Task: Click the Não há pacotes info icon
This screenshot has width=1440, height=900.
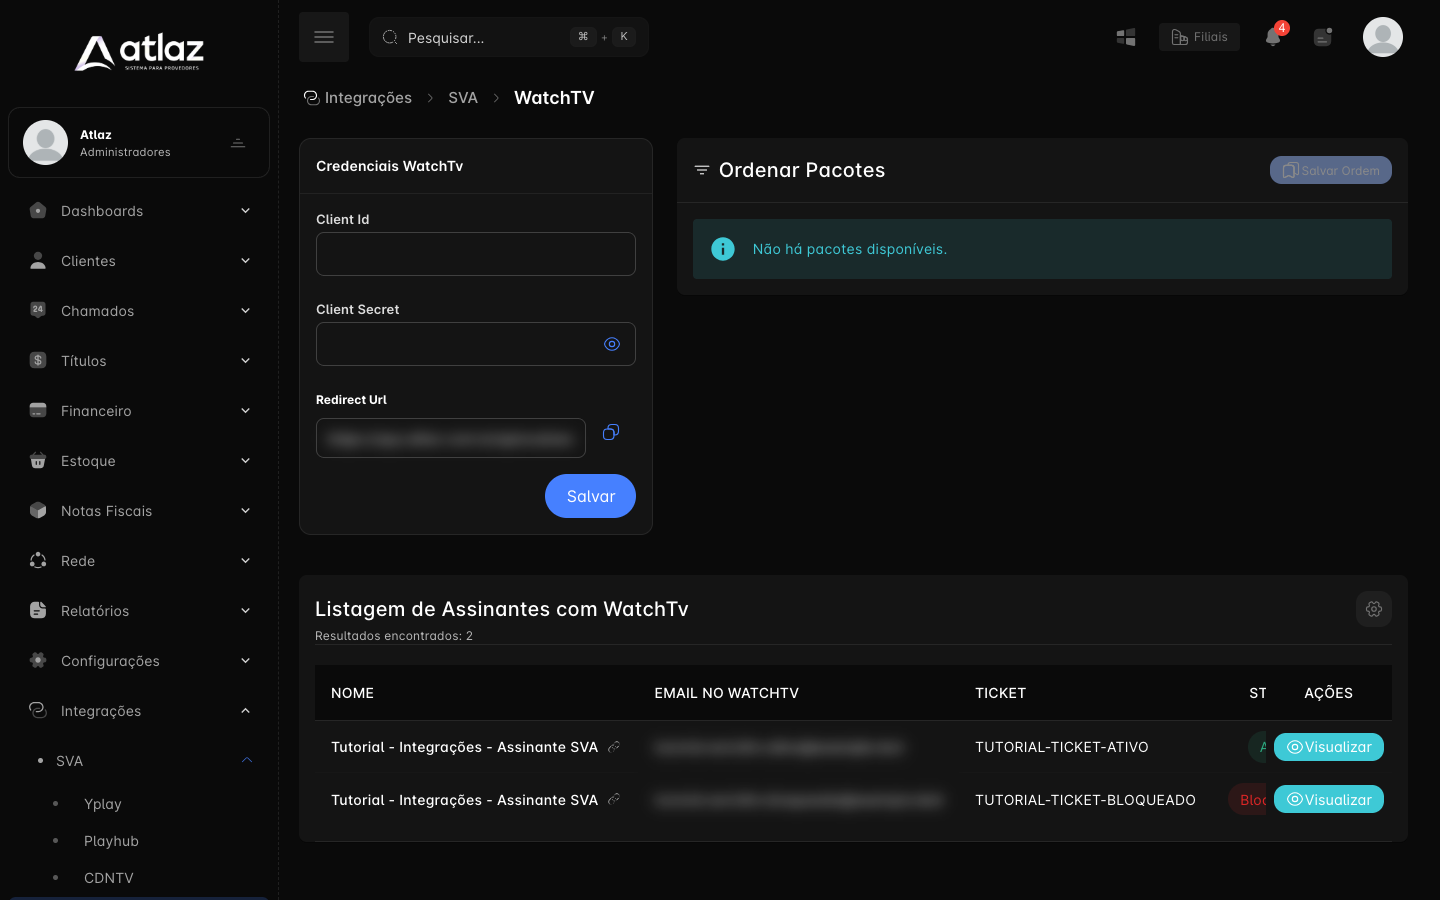Action: point(723,249)
